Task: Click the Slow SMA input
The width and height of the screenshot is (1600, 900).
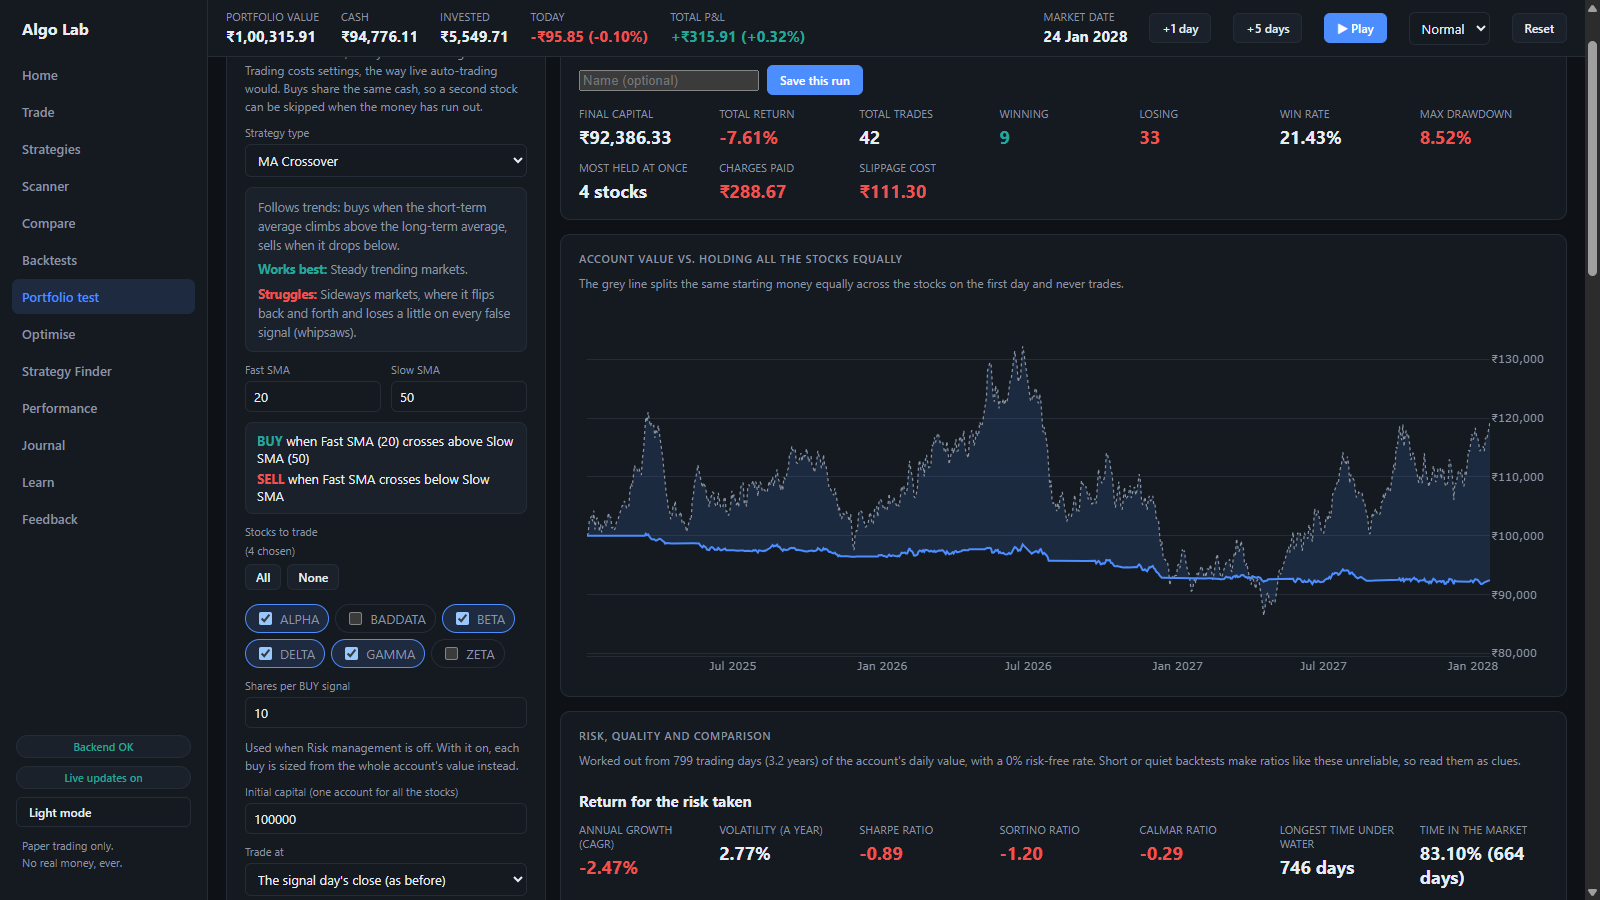Action: pos(459,397)
